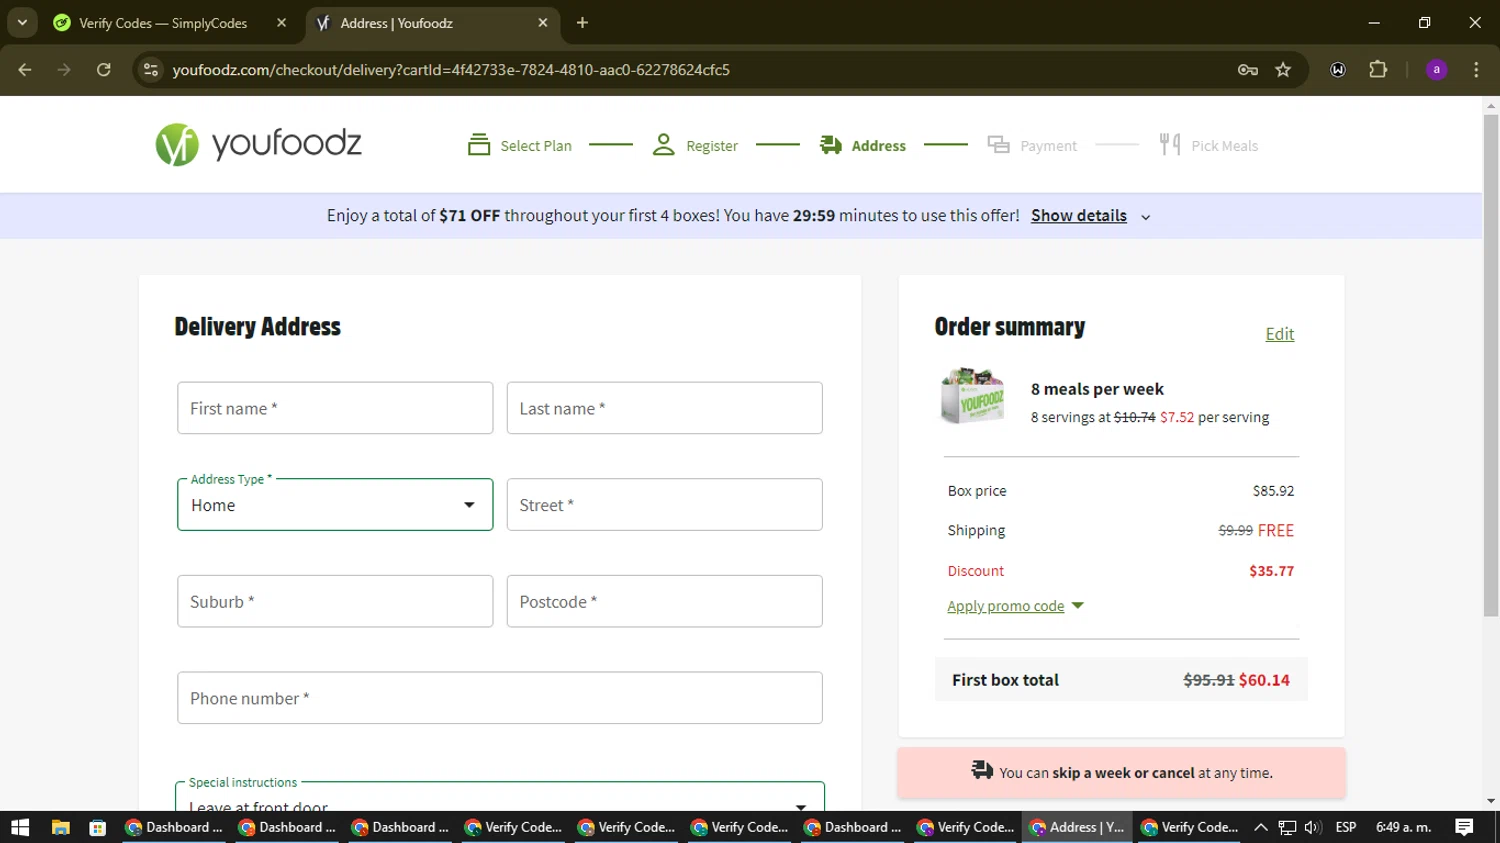The height and width of the screenshot is (843, 1500).
Task: Click the Pick Meals step label
Action: [1224, 146]
